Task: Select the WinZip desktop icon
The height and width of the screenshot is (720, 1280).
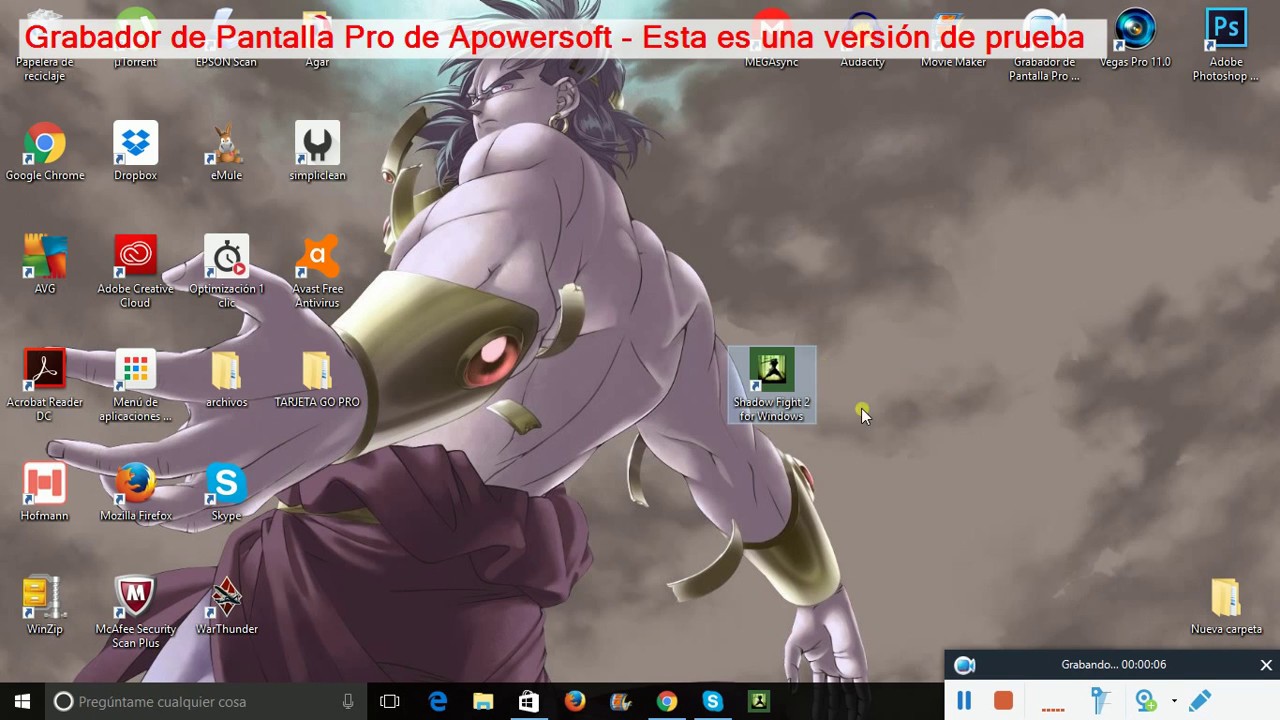Action: (x=45, y=606)
